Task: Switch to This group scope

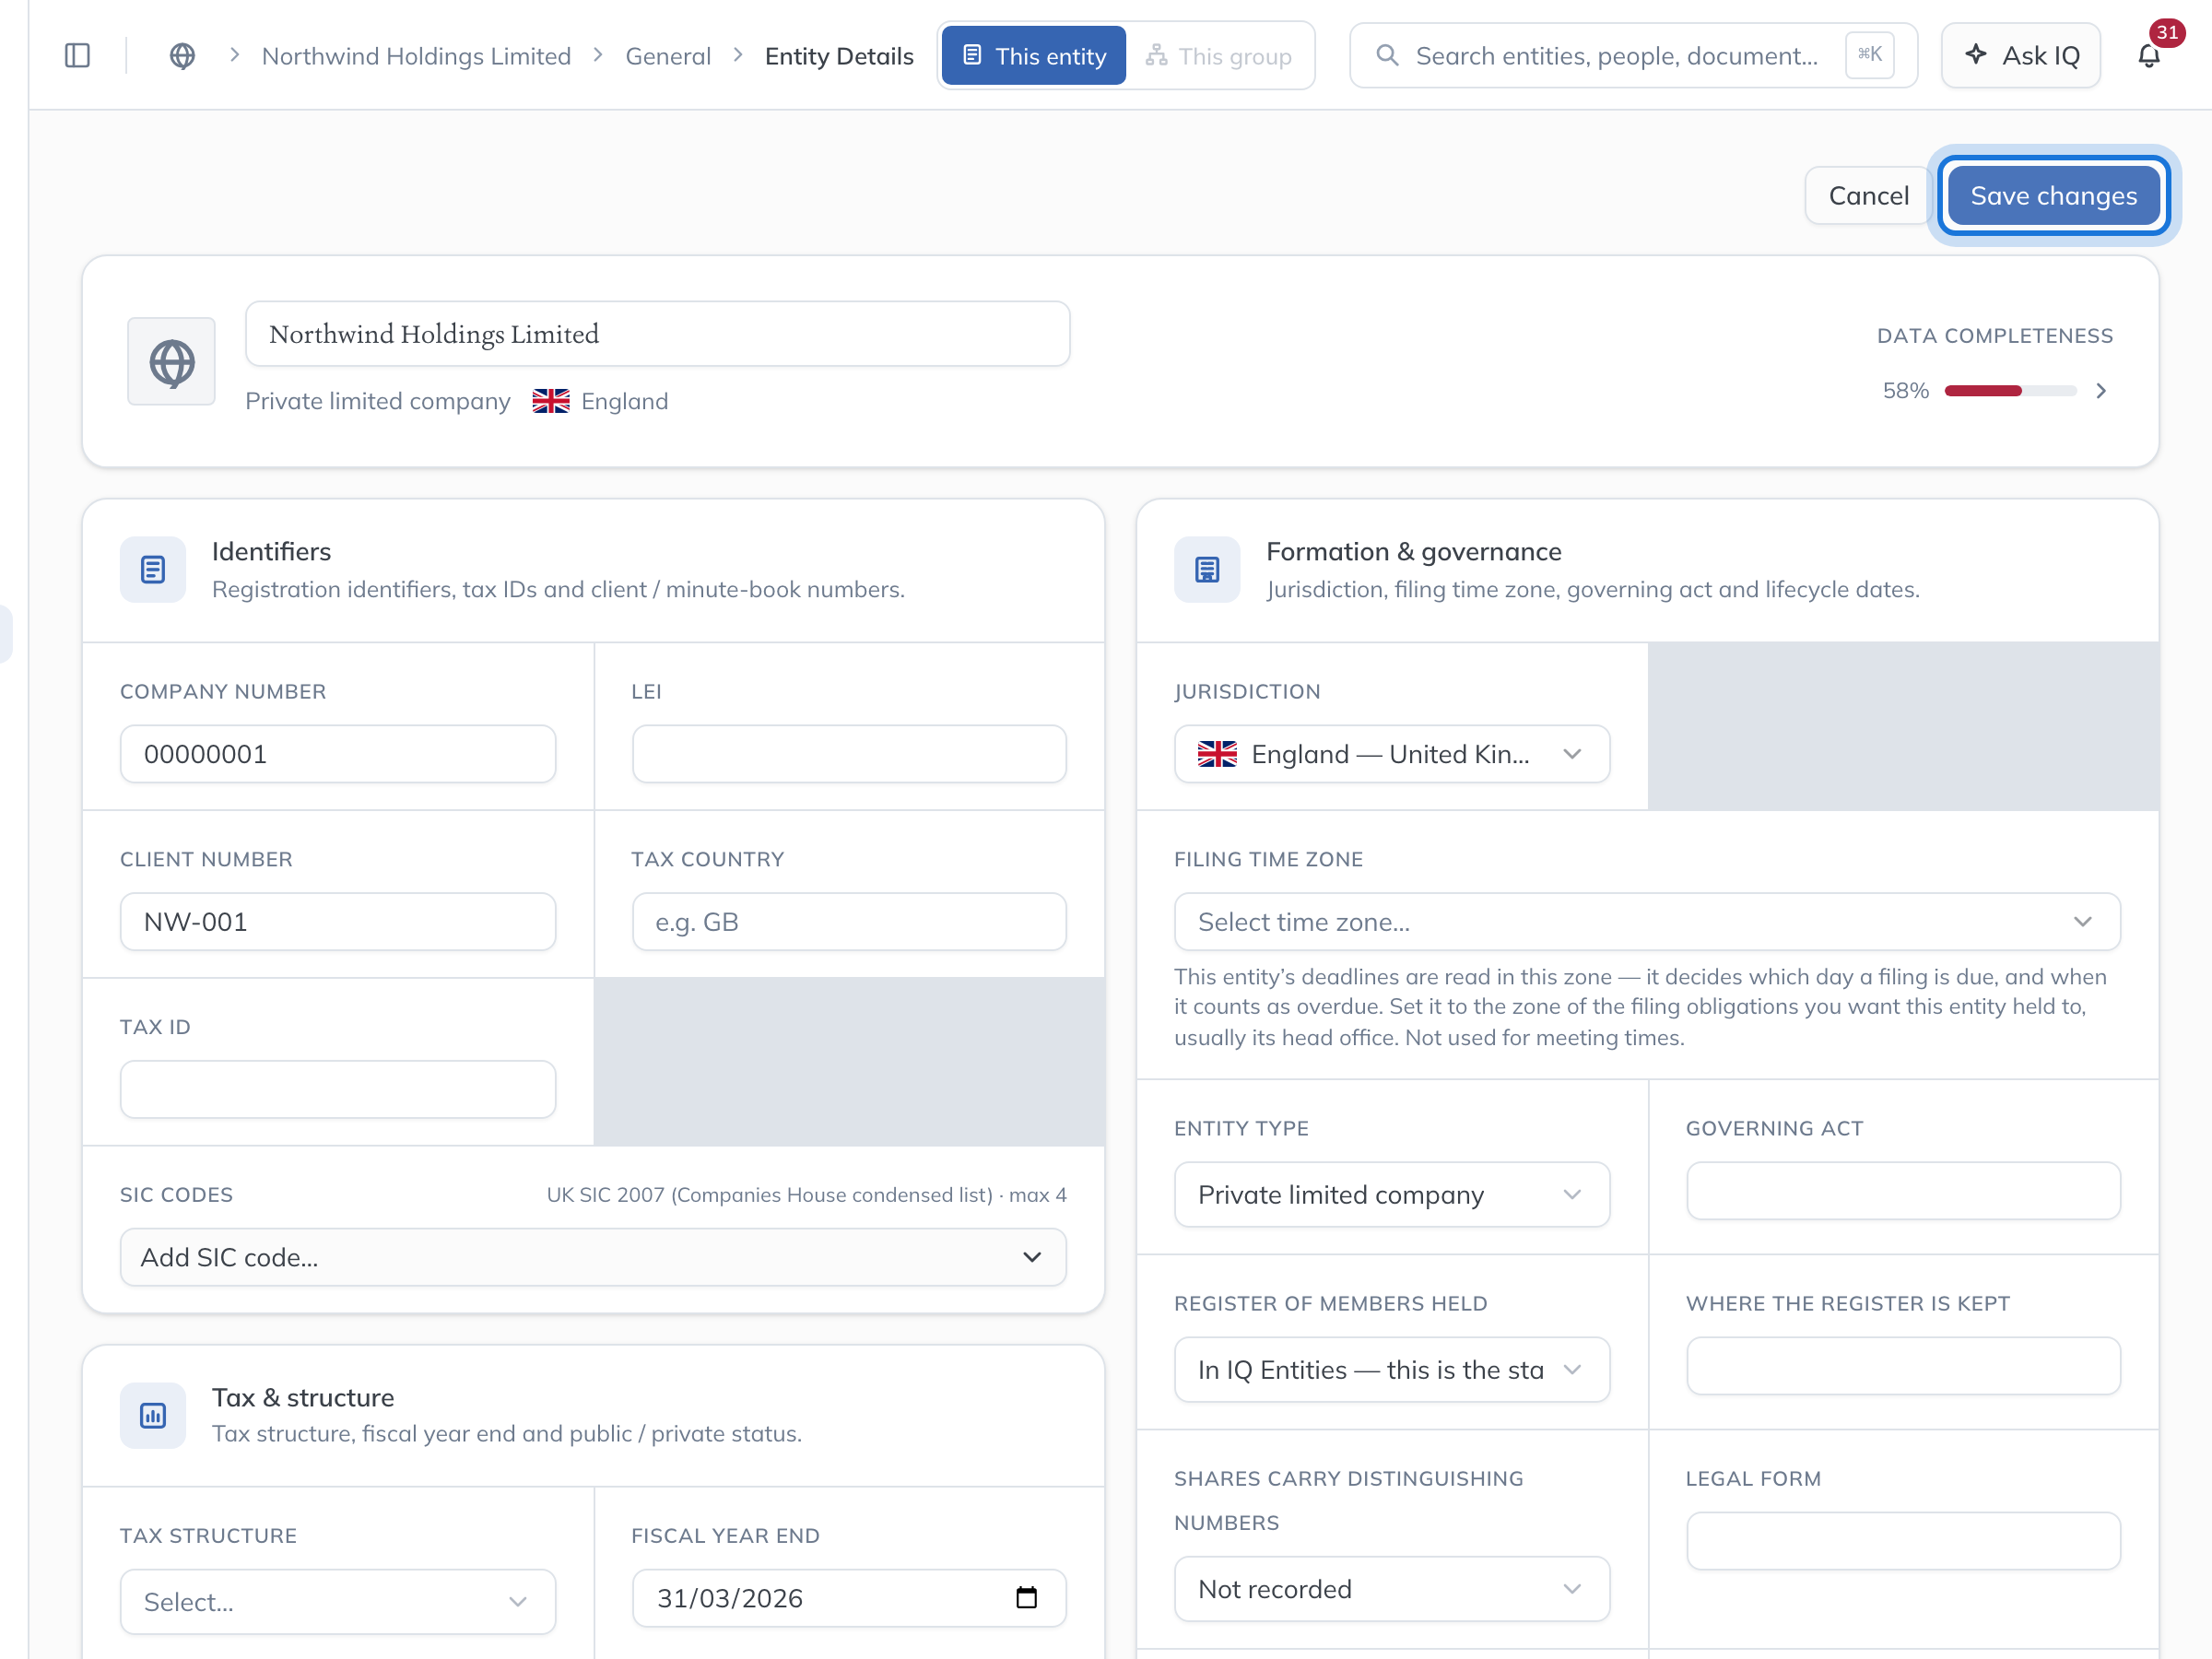Action: click(x=1219, y=56)
